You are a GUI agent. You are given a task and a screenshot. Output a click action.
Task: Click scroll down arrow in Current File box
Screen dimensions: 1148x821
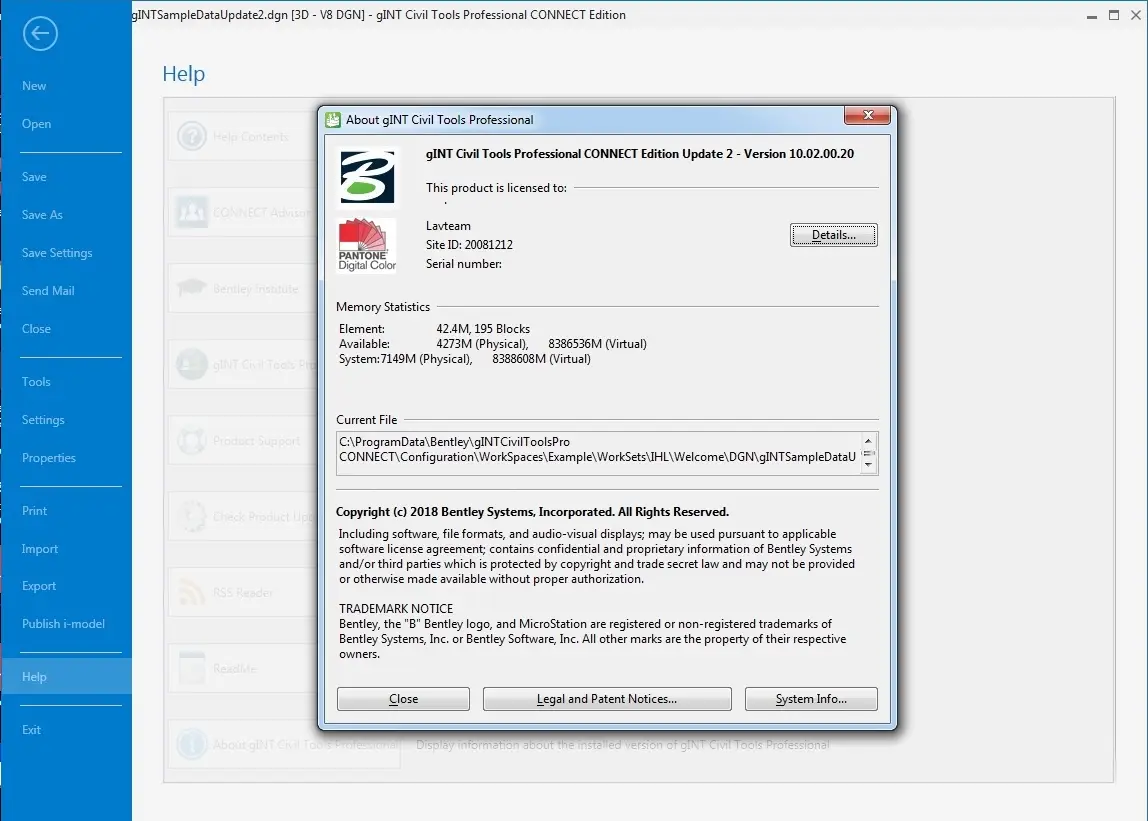[x=868, y=464]
